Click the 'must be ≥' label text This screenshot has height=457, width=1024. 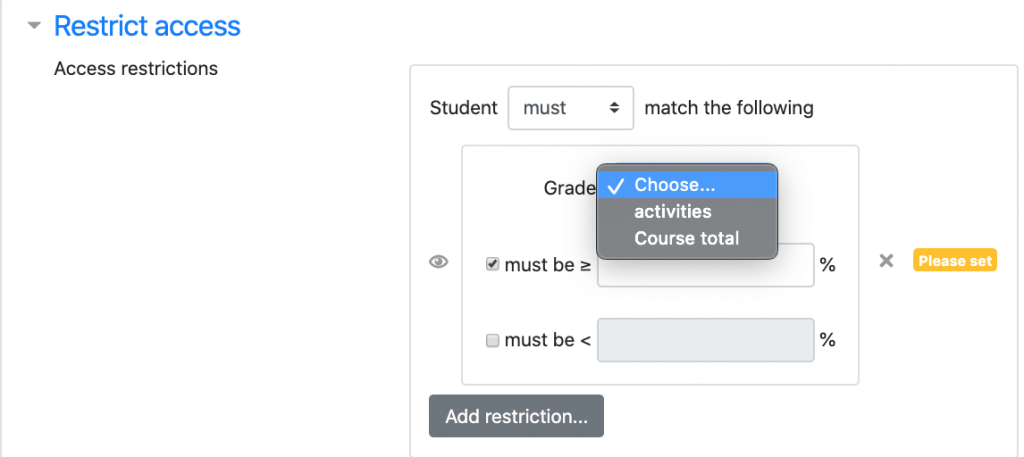pyautogui.click(x=547, y=265)
